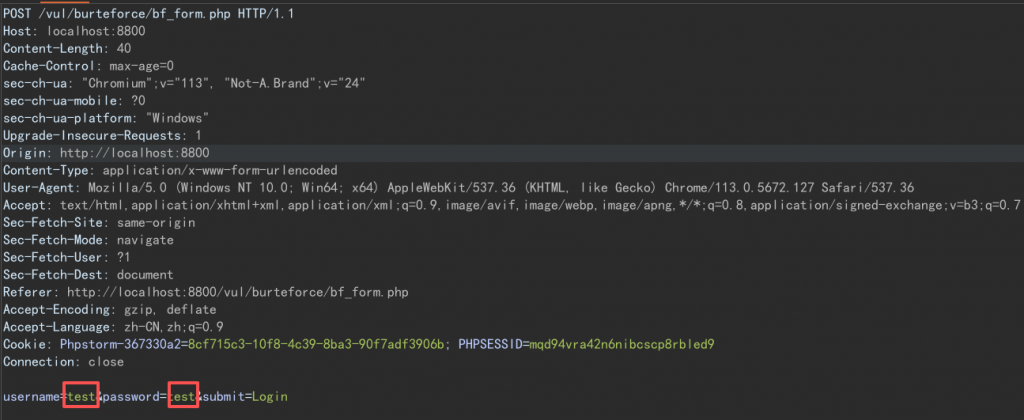
Task: Click the Accept header line
Action: point(500,205)
